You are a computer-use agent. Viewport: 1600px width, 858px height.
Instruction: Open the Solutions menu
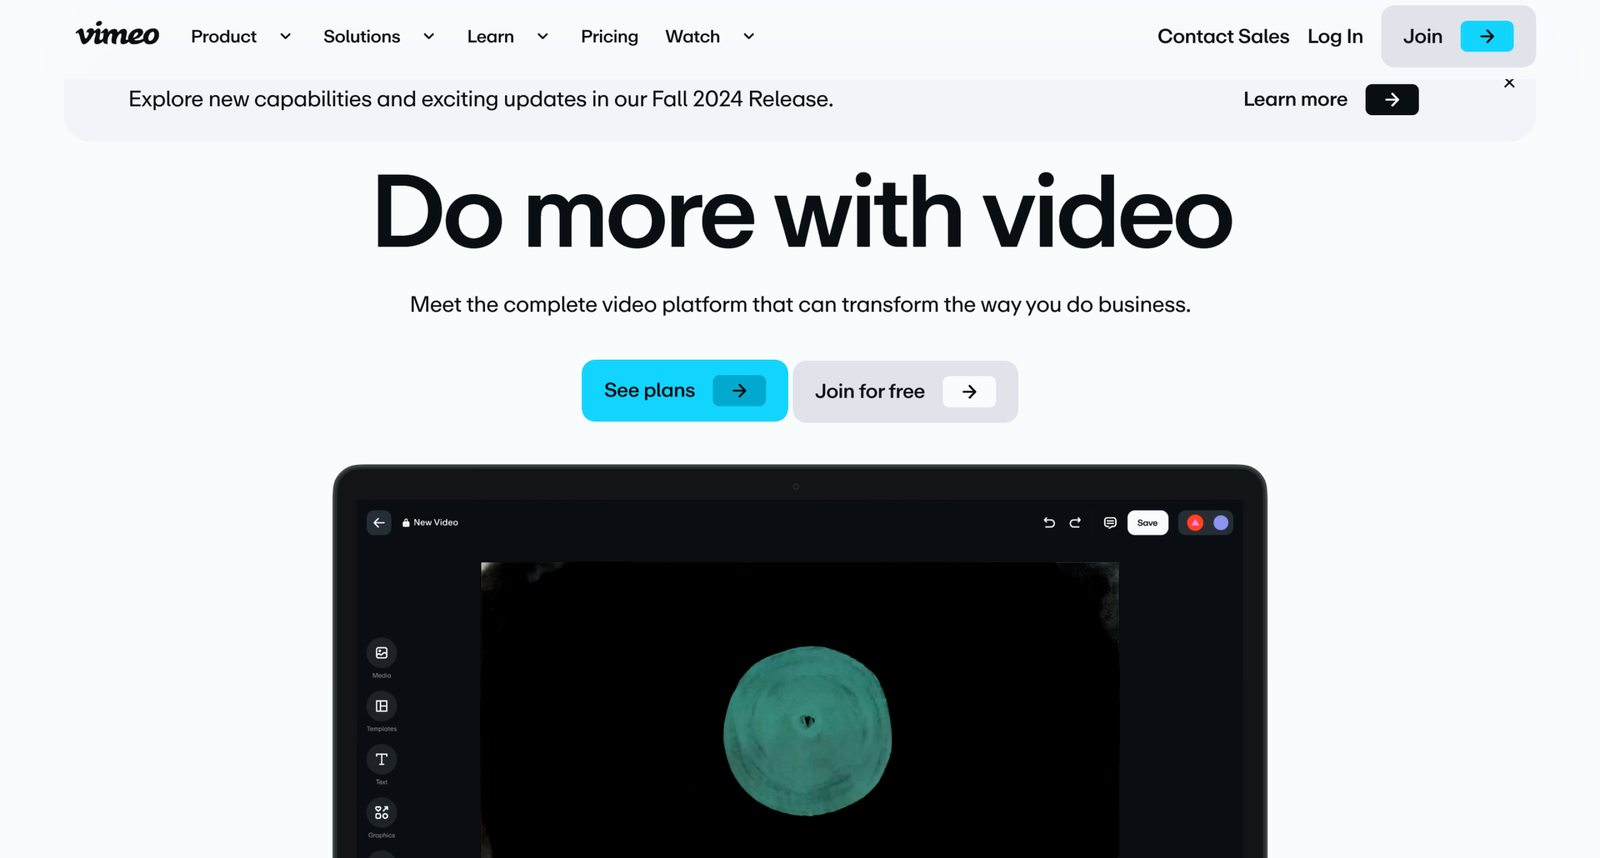click(362, 36)
